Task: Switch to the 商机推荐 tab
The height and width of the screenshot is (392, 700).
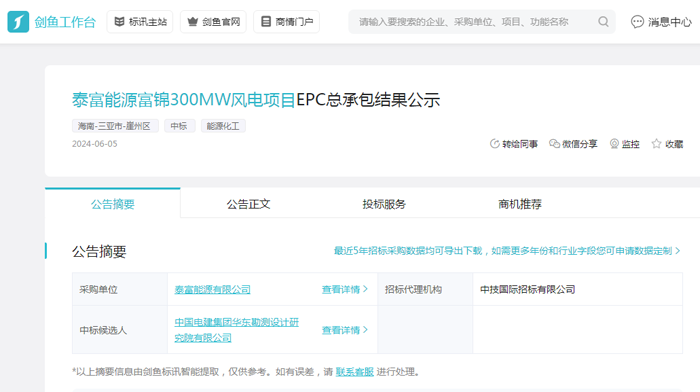Action: [520, 204]
